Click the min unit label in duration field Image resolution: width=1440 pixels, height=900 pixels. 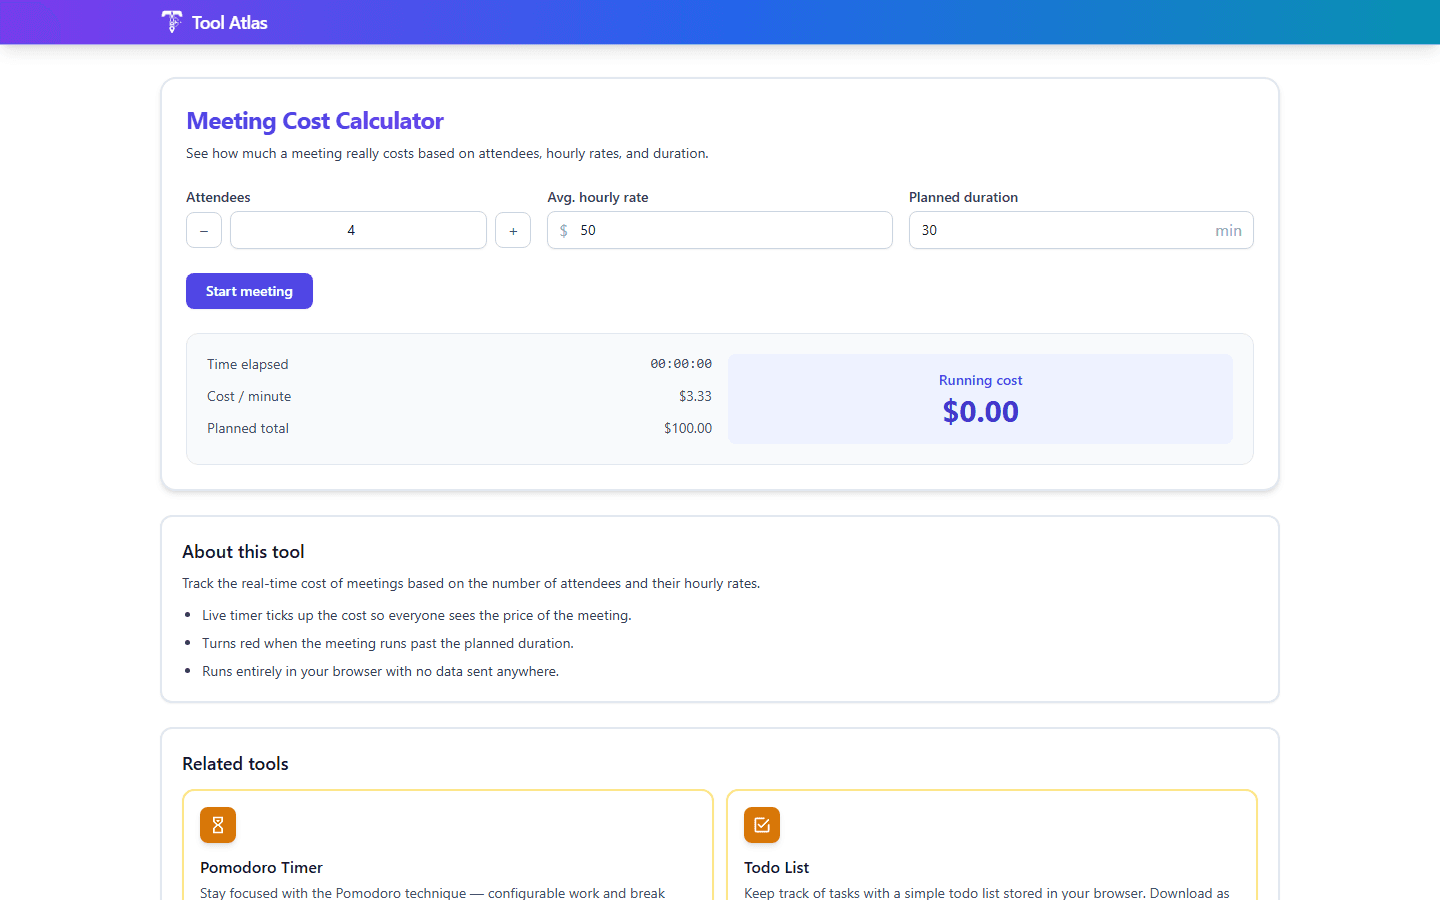coord(1229,230)
